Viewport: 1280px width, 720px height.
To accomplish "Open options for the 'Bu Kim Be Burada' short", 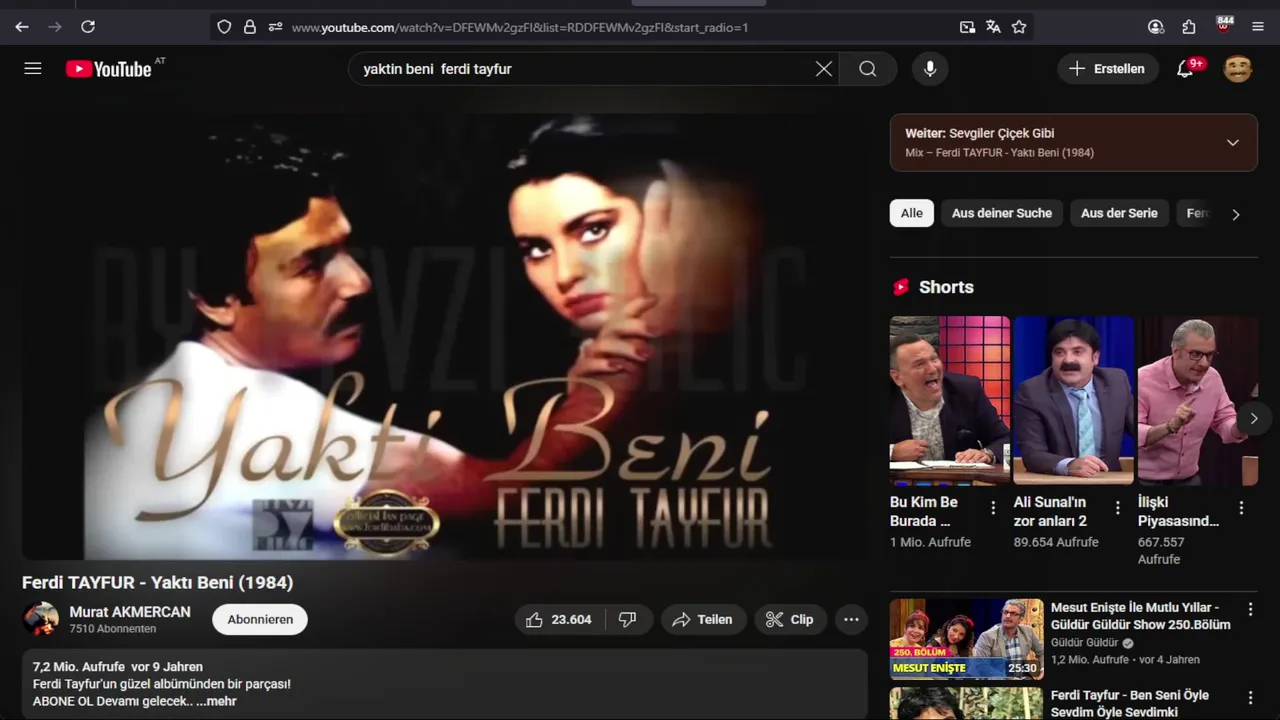I will click(993, 508).
